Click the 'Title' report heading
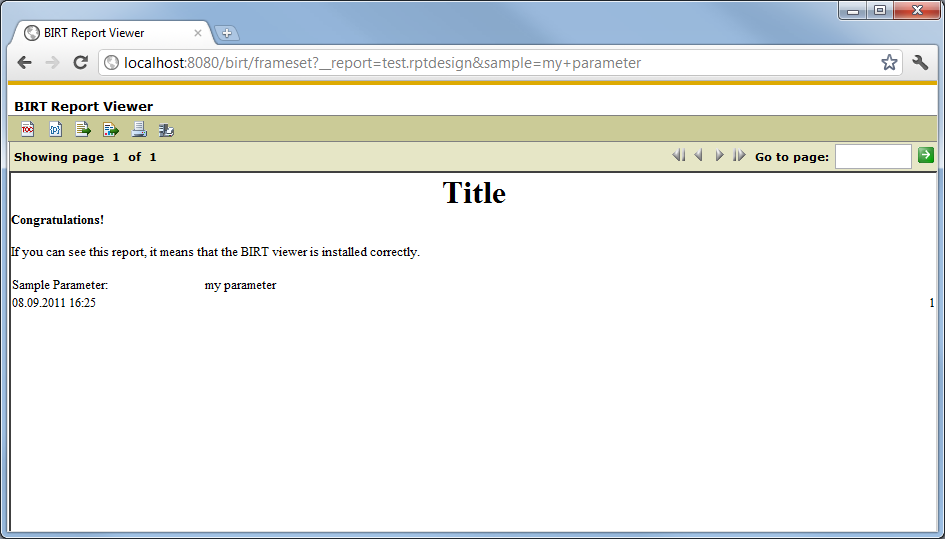The height and width of the screenshot is (539, 945). coord(474,193)
